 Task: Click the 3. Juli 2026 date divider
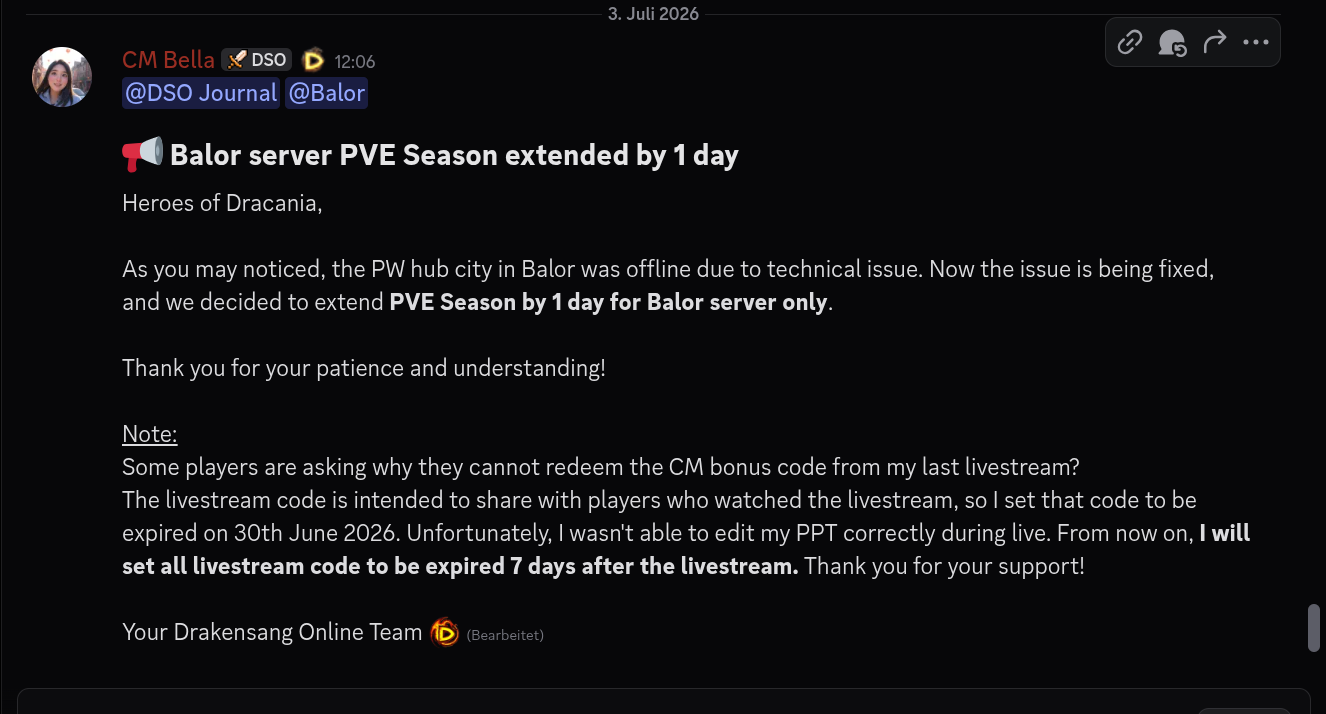point(653,14)
